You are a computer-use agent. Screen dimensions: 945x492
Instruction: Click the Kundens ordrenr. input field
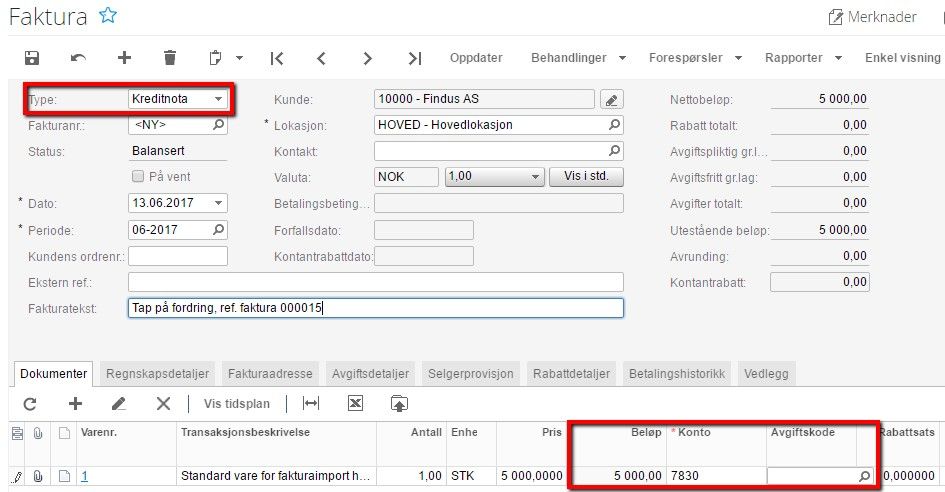(x=178, y=256)
